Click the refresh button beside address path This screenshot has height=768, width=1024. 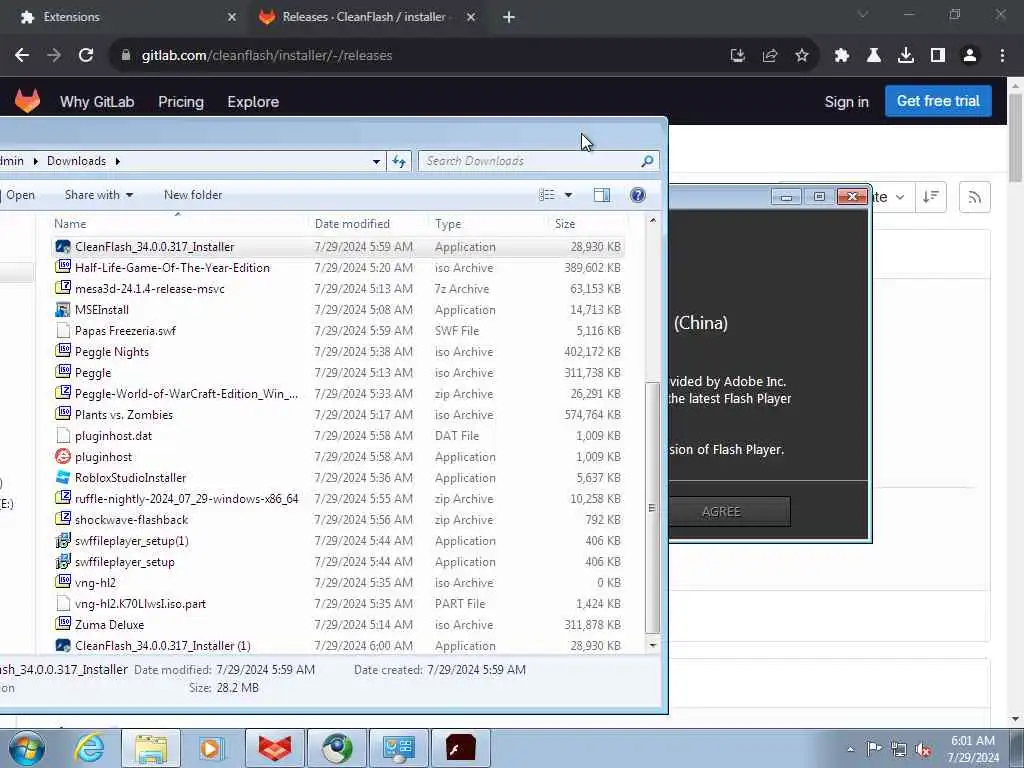[399, 161]
